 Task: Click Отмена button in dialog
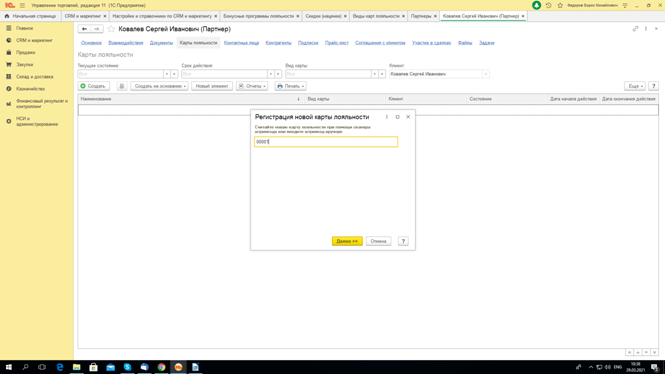(378, 241)
